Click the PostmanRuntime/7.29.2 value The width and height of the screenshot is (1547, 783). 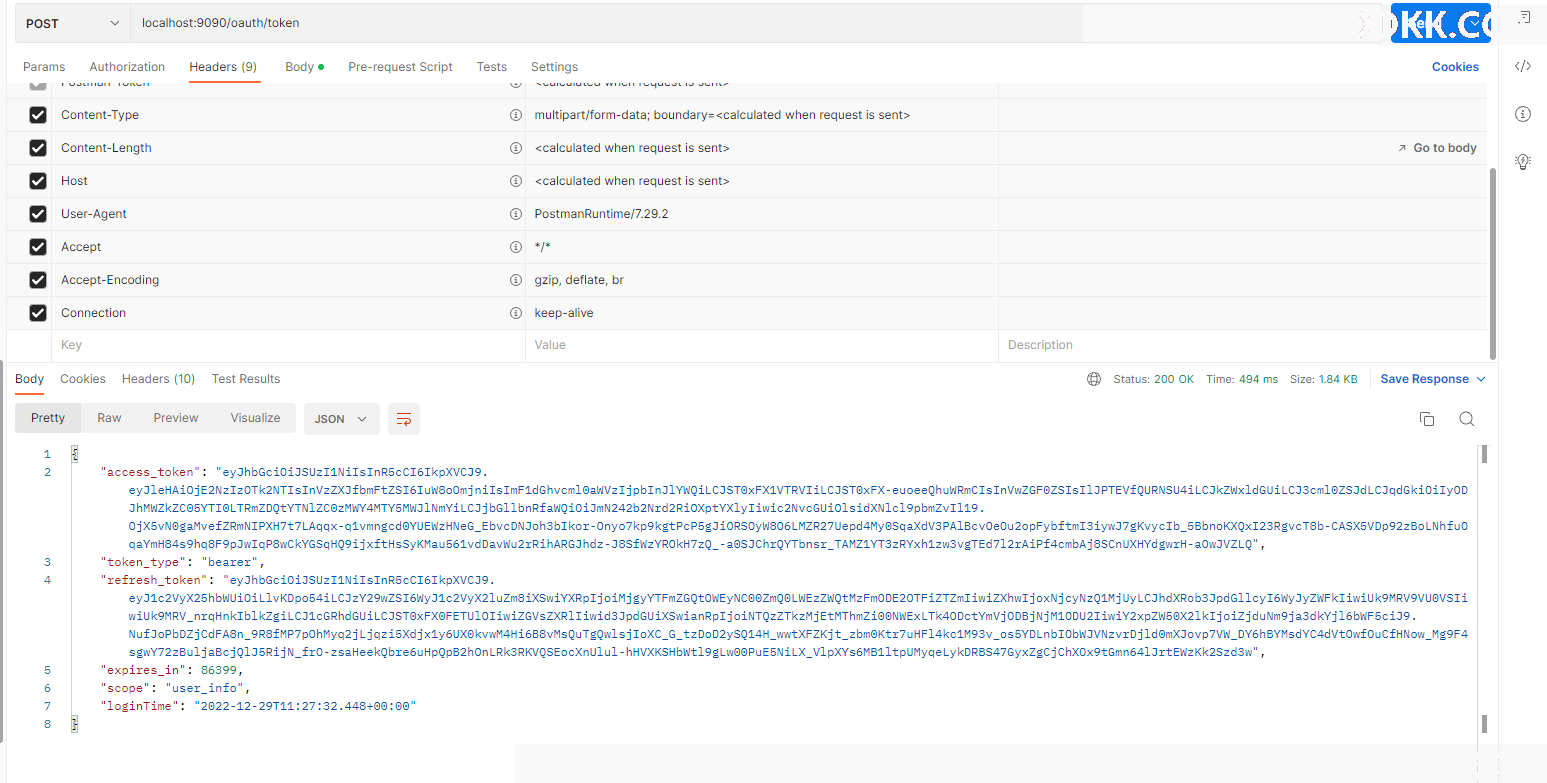[x=601, y=214]
